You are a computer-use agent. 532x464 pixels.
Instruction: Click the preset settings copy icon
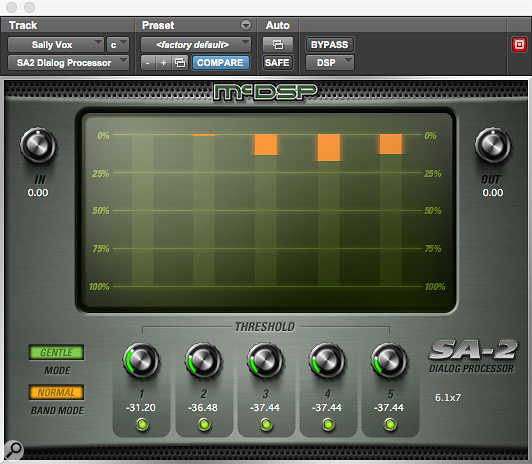click(180, 63)
